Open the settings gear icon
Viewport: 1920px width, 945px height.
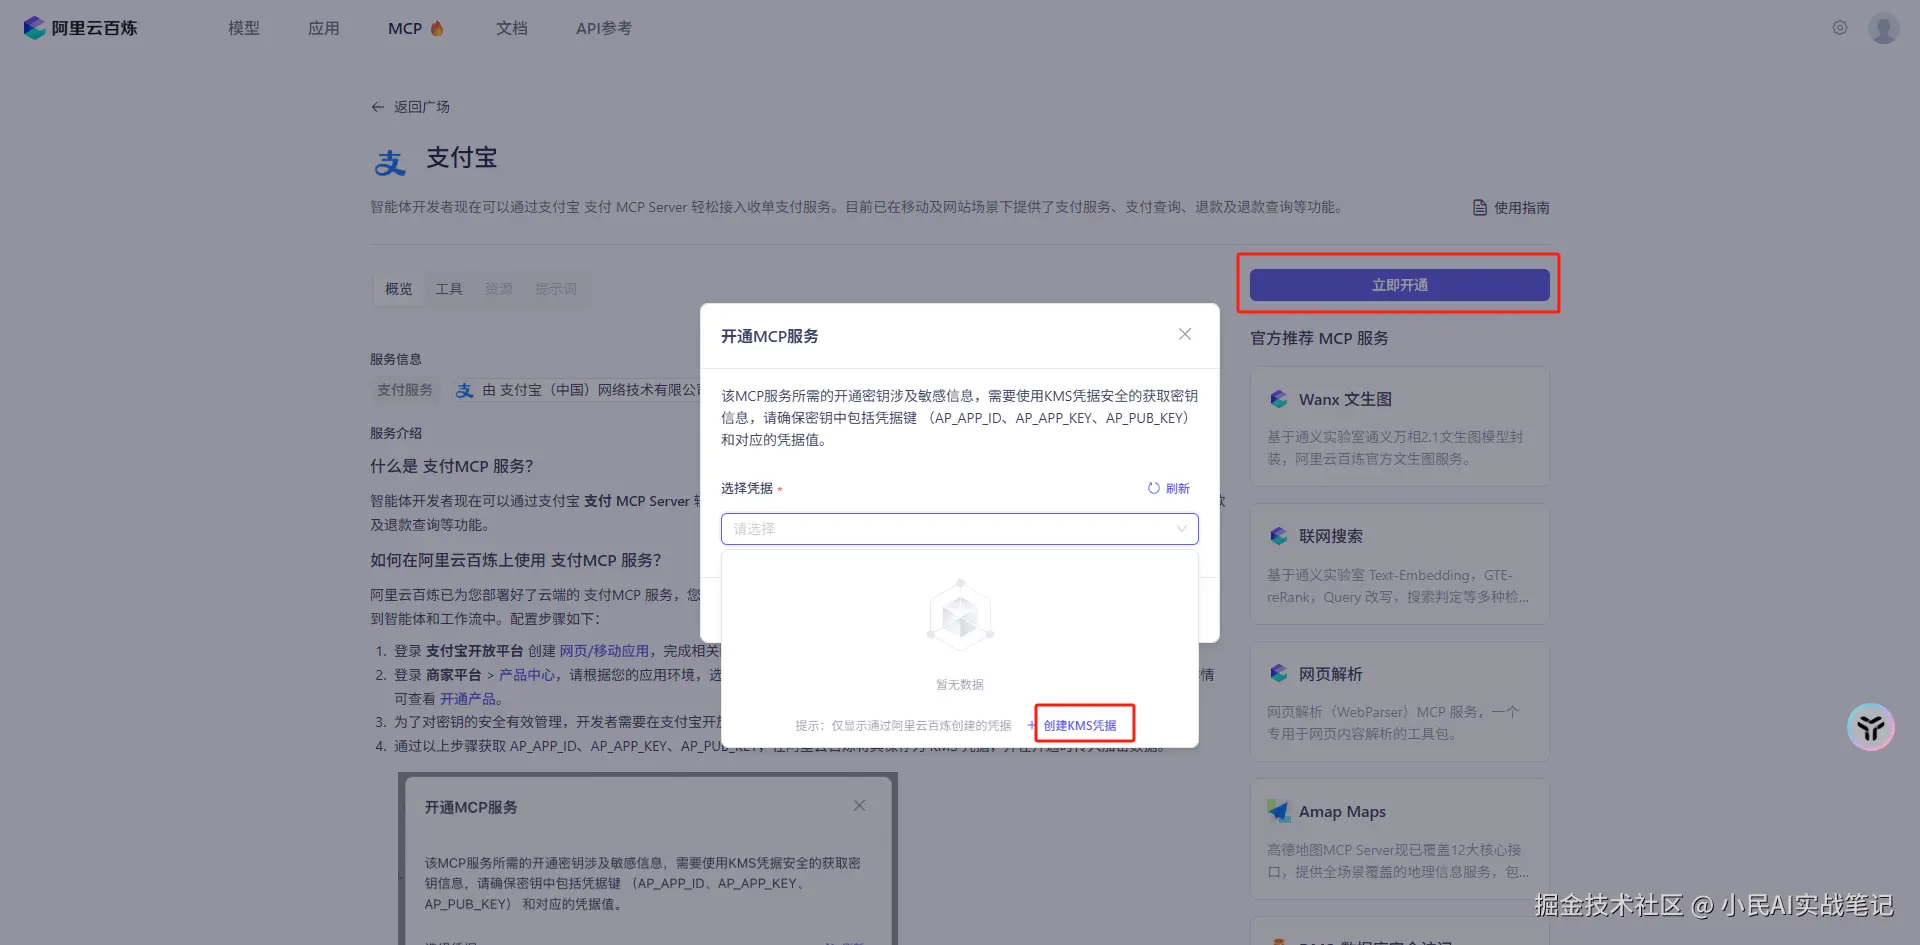point(1840,28)
